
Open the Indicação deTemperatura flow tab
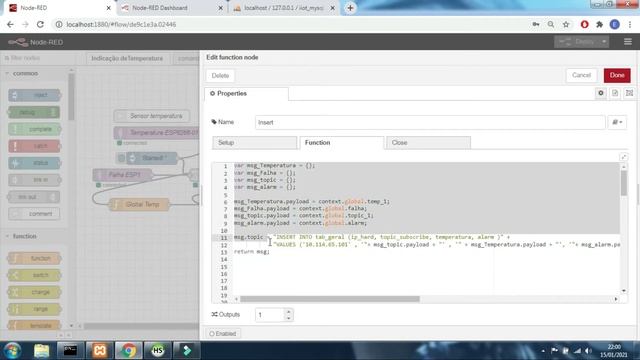(127, 59)
